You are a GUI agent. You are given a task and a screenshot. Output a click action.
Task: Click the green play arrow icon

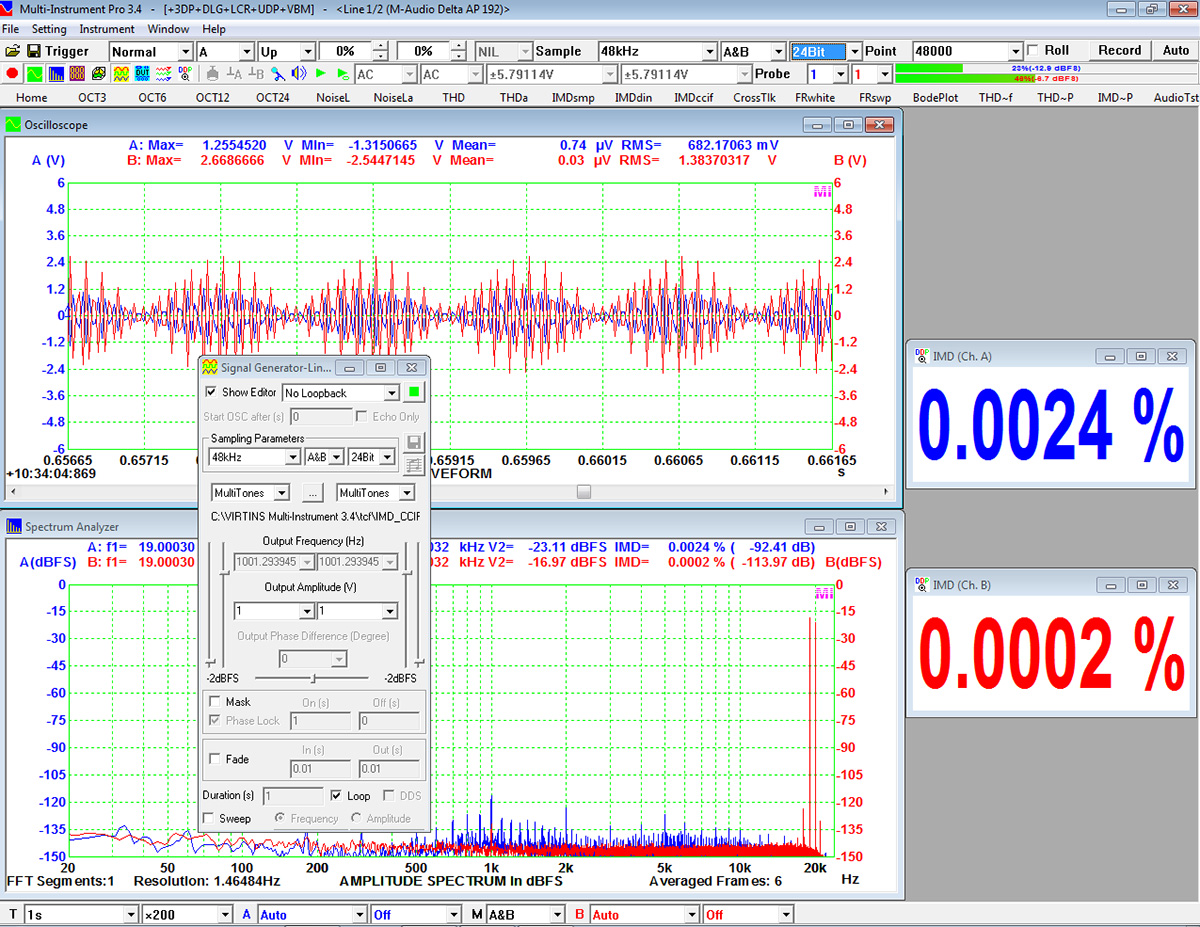(x=320, y=73)
